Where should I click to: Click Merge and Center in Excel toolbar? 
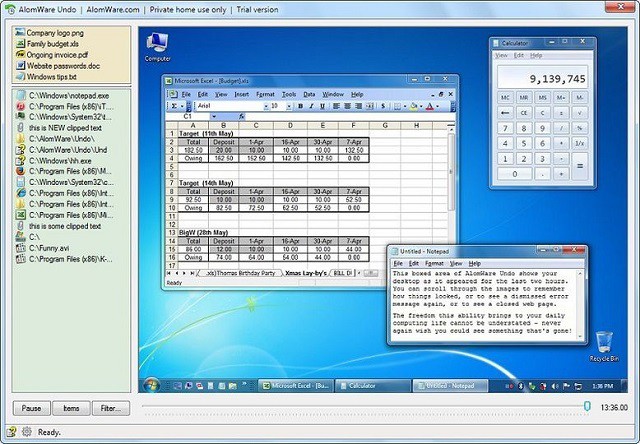tap(370, 106)
